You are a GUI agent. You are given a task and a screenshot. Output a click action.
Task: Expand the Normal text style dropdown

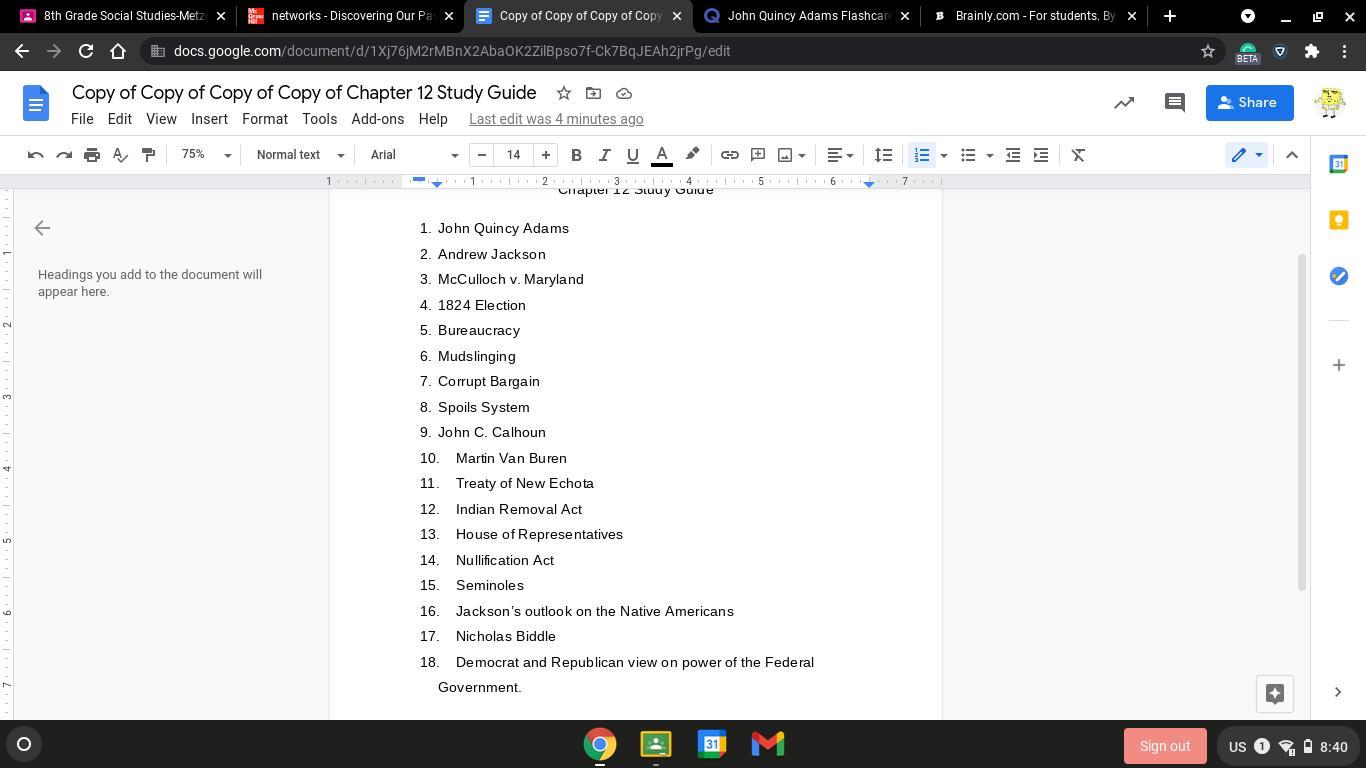pyautogui.click(x=300, y=155)
